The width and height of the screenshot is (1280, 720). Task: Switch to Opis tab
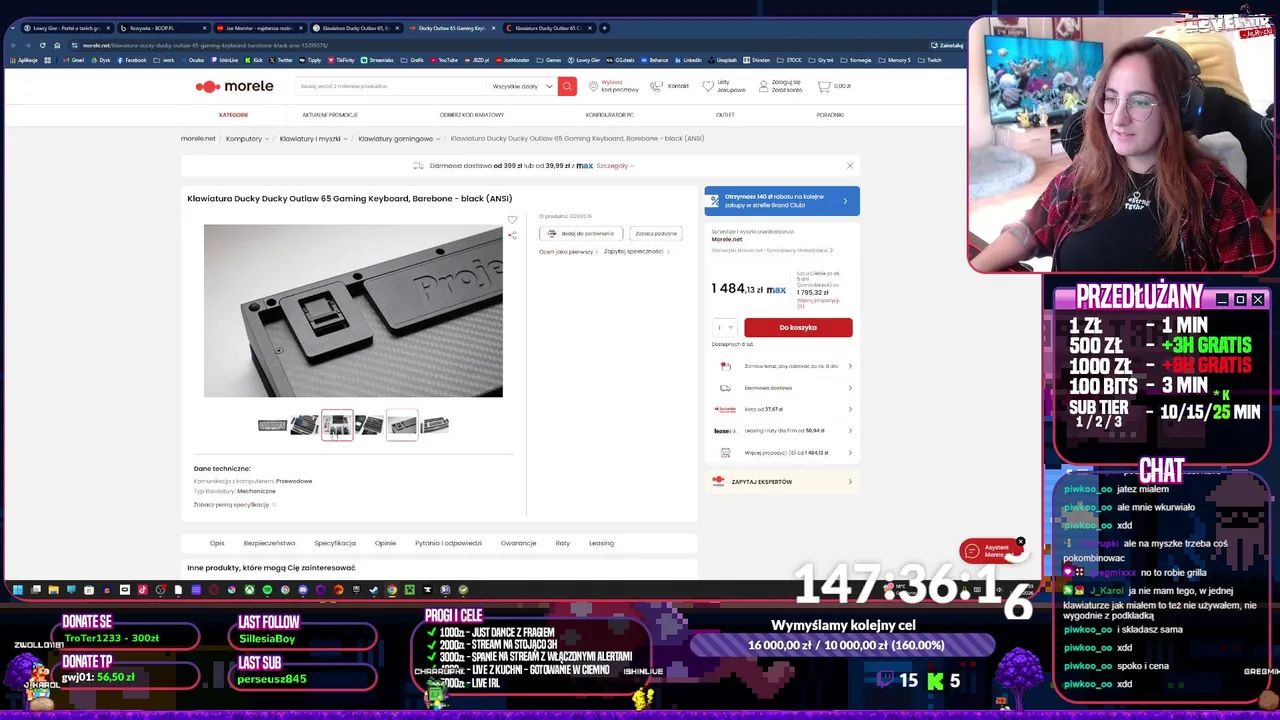point(217,543)
